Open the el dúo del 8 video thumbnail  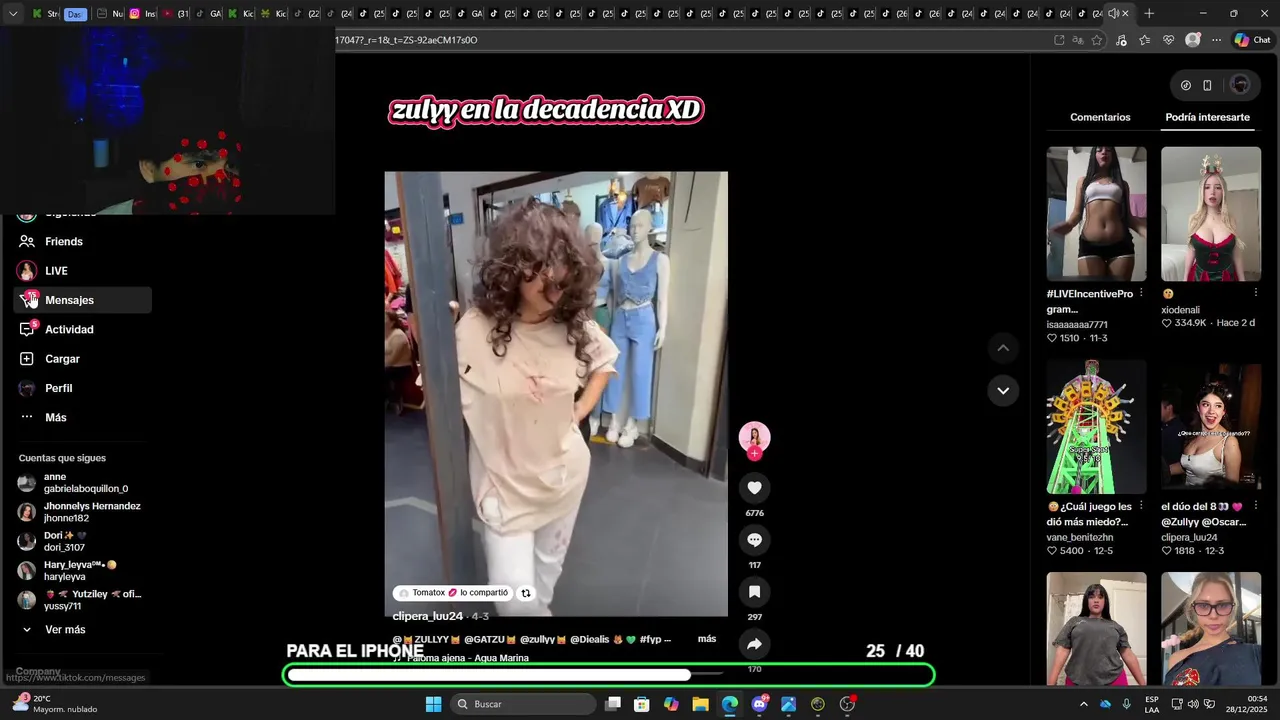tap(1211, 427)
